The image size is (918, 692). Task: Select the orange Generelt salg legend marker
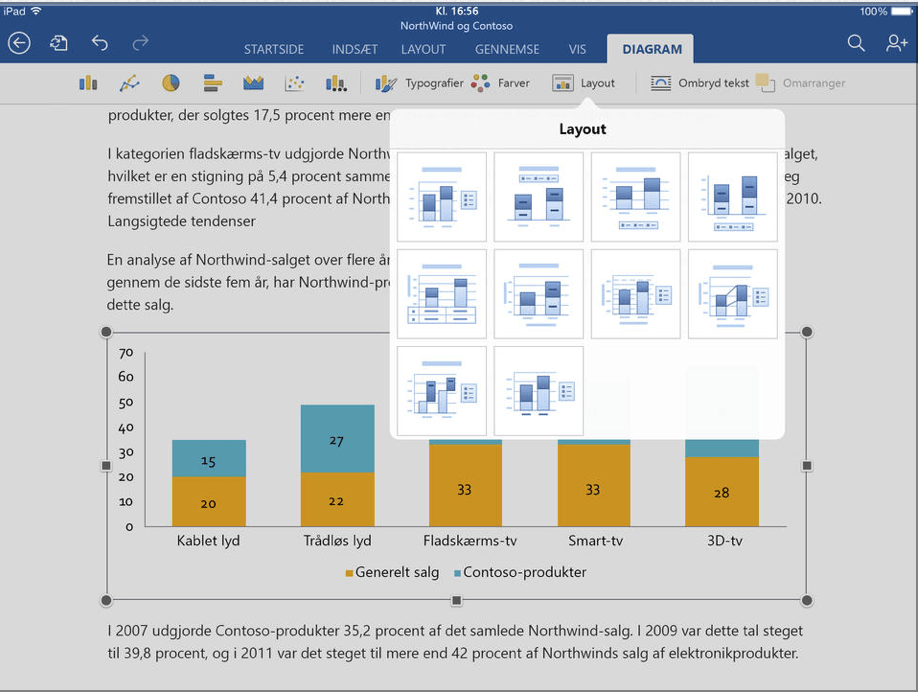click(x=349, y=573)
